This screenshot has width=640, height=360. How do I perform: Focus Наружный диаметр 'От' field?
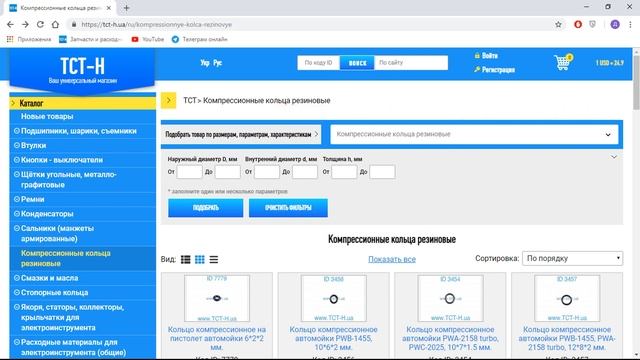[189, 172]
